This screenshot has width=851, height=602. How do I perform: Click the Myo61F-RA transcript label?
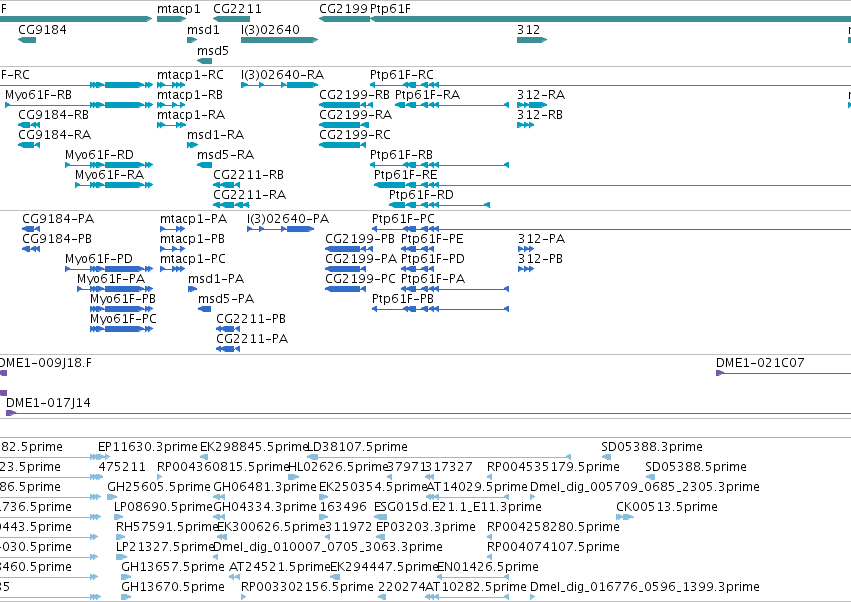pyautogui.click(x=110, y=175)
